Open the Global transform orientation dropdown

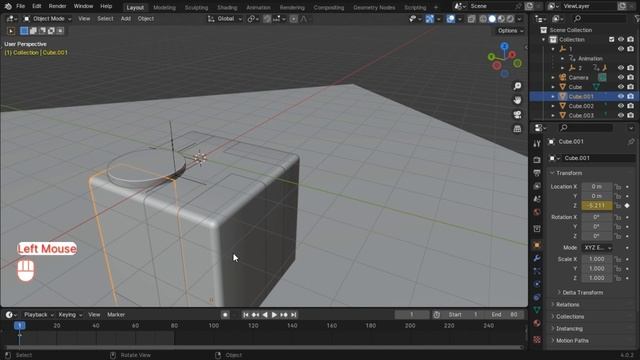coord(225,19)
